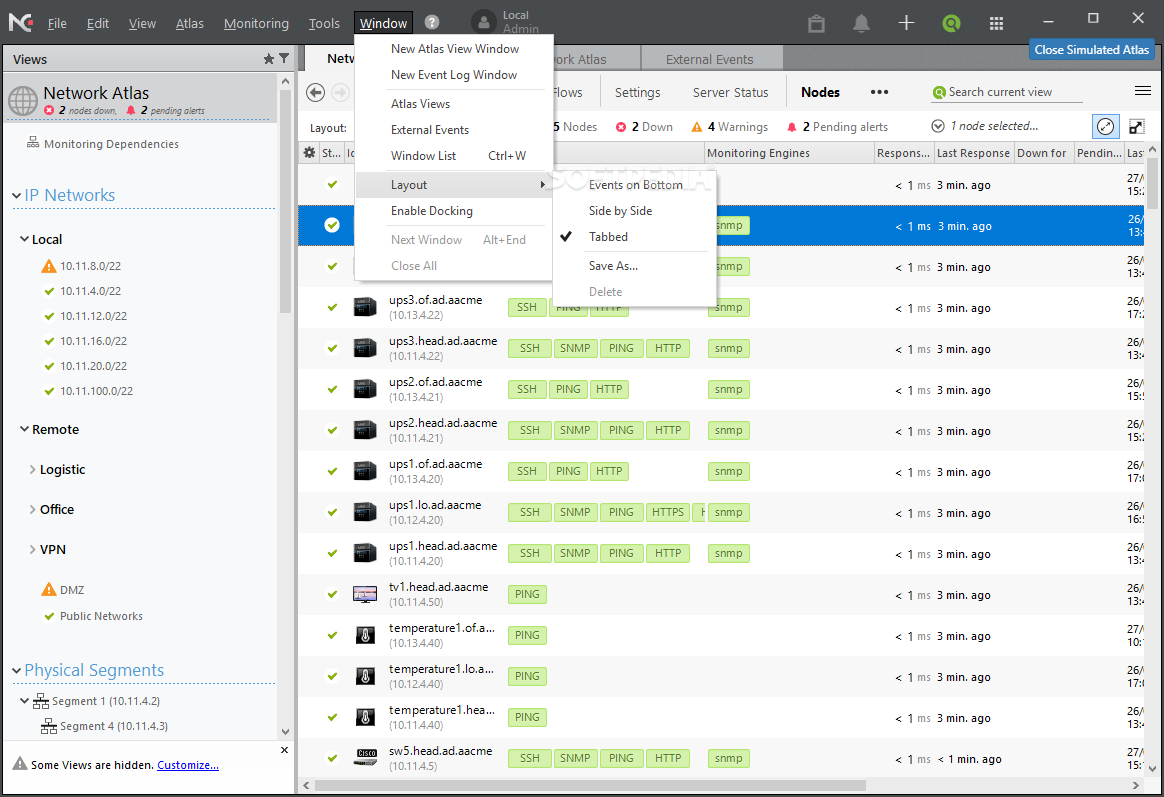Dismiss the hidden views notice with X
Screen dimensions: 1164x797
284,750
